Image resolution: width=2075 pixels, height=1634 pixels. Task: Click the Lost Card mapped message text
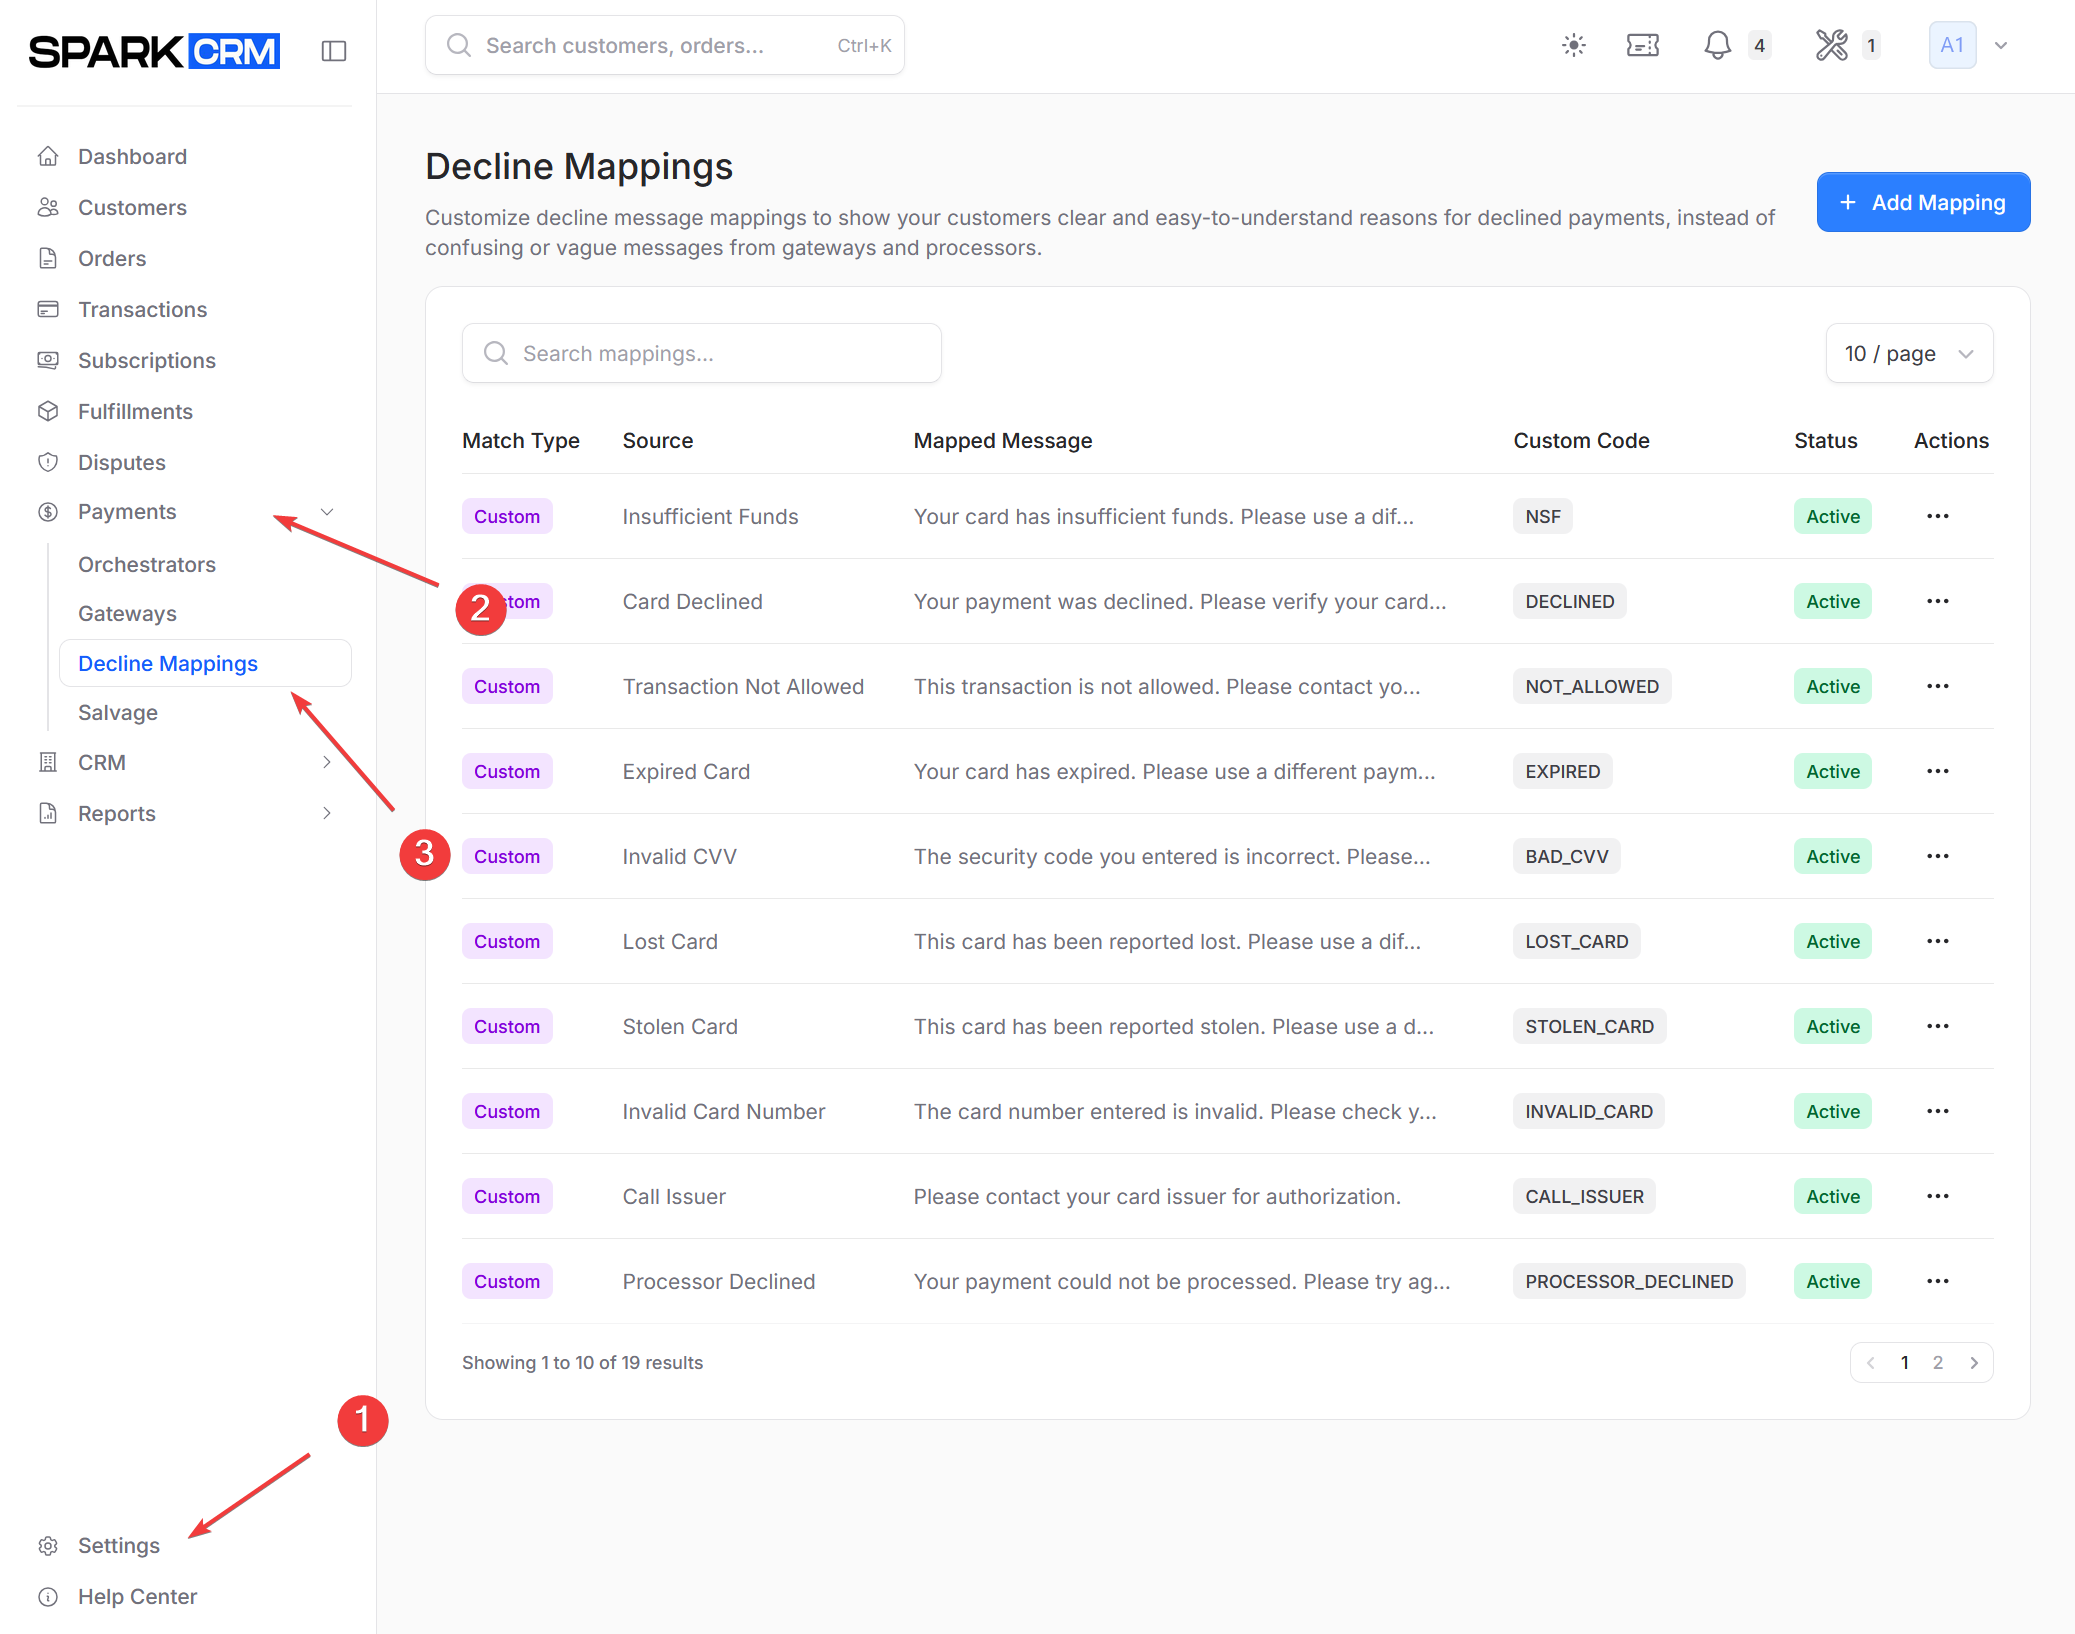(1166, 941)
